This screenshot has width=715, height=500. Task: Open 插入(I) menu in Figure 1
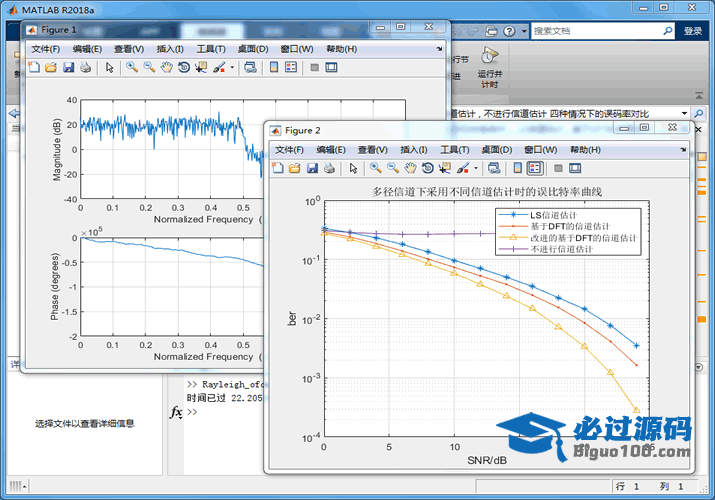click(169, 49)
